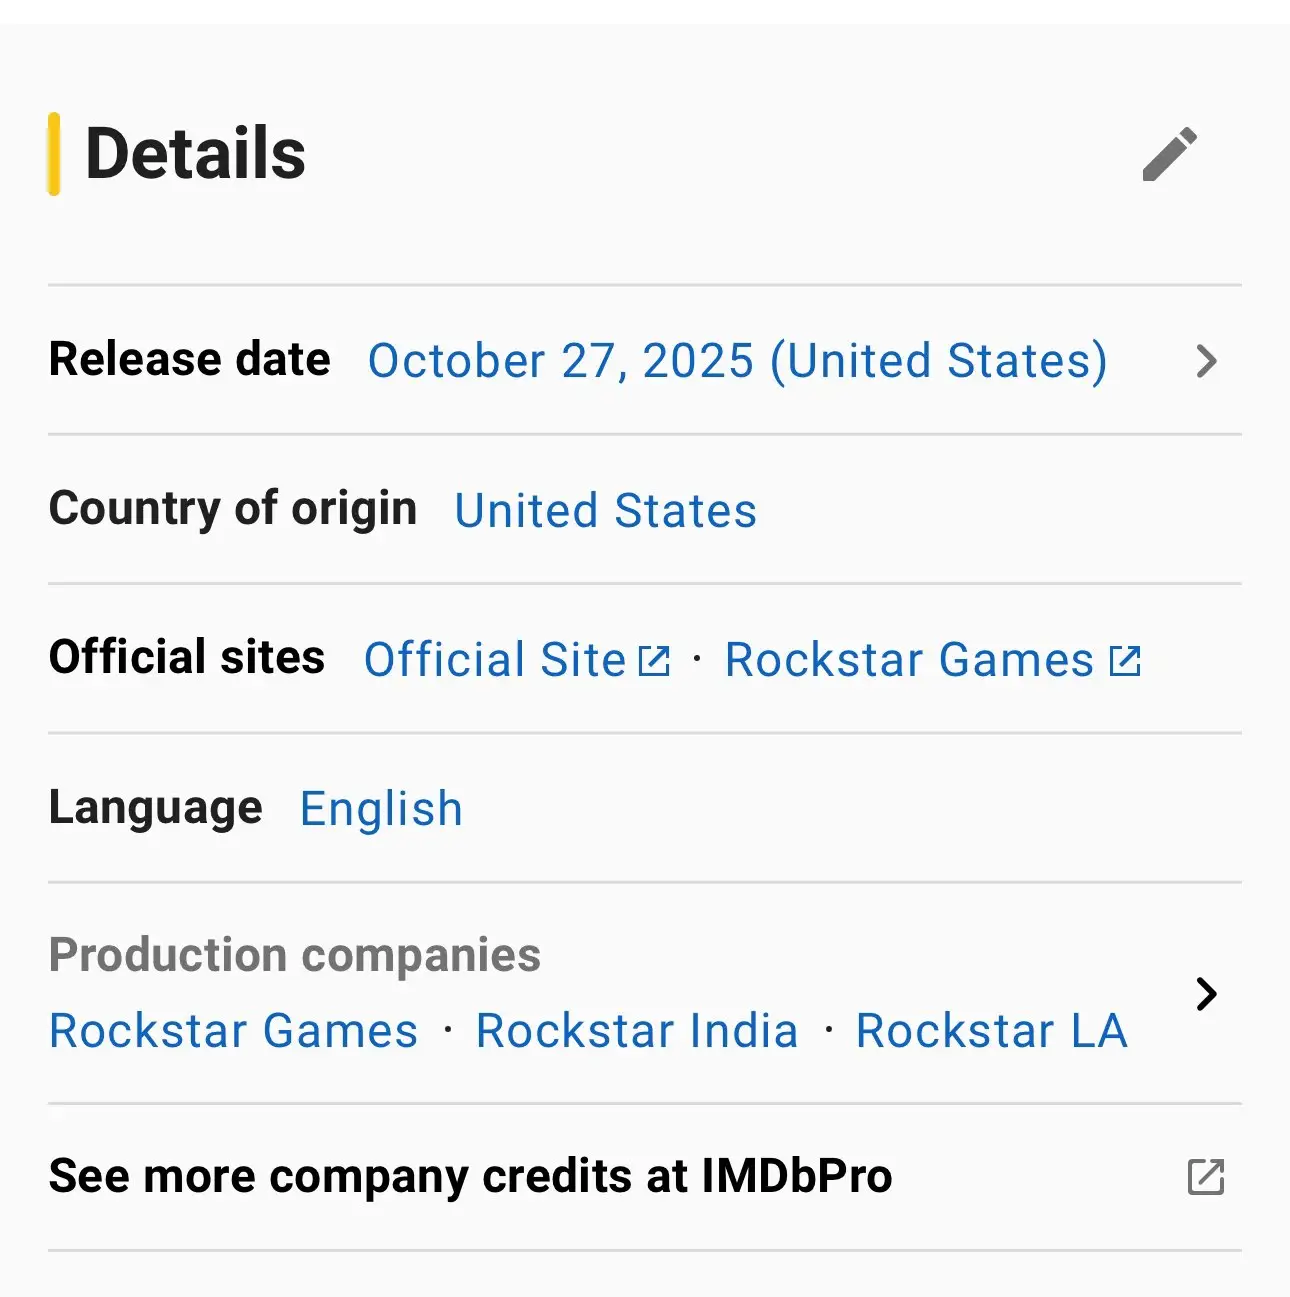This screenshot has height=1297, width=1290.
Task: Click the Language label
Action: click(x=155, y=808)
